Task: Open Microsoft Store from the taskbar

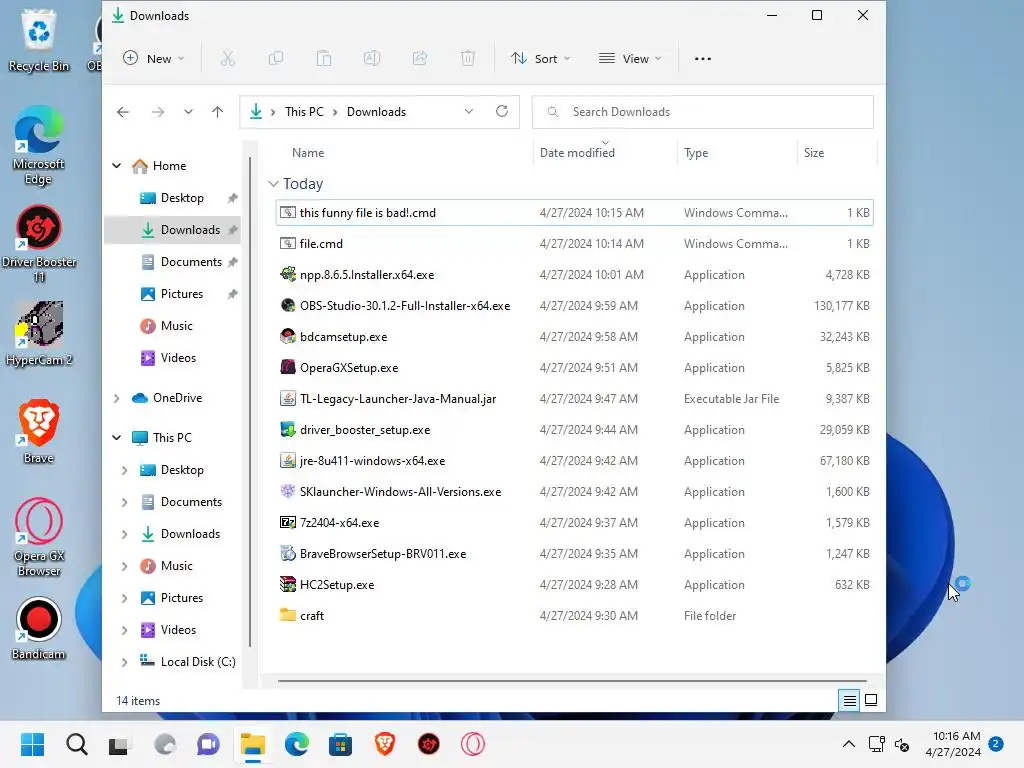Action: [340, 744]
